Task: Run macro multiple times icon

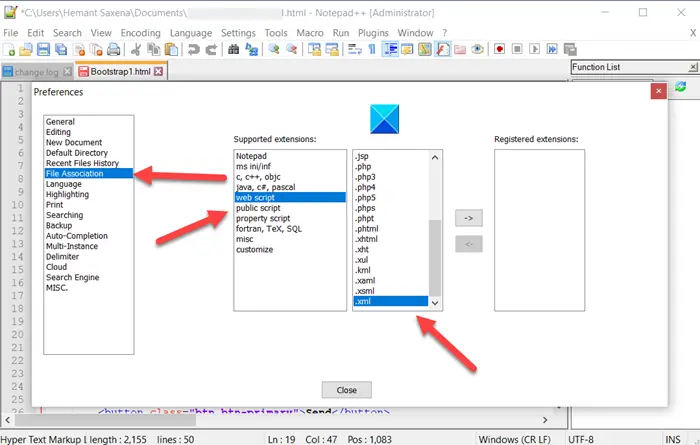Action: 552,49
